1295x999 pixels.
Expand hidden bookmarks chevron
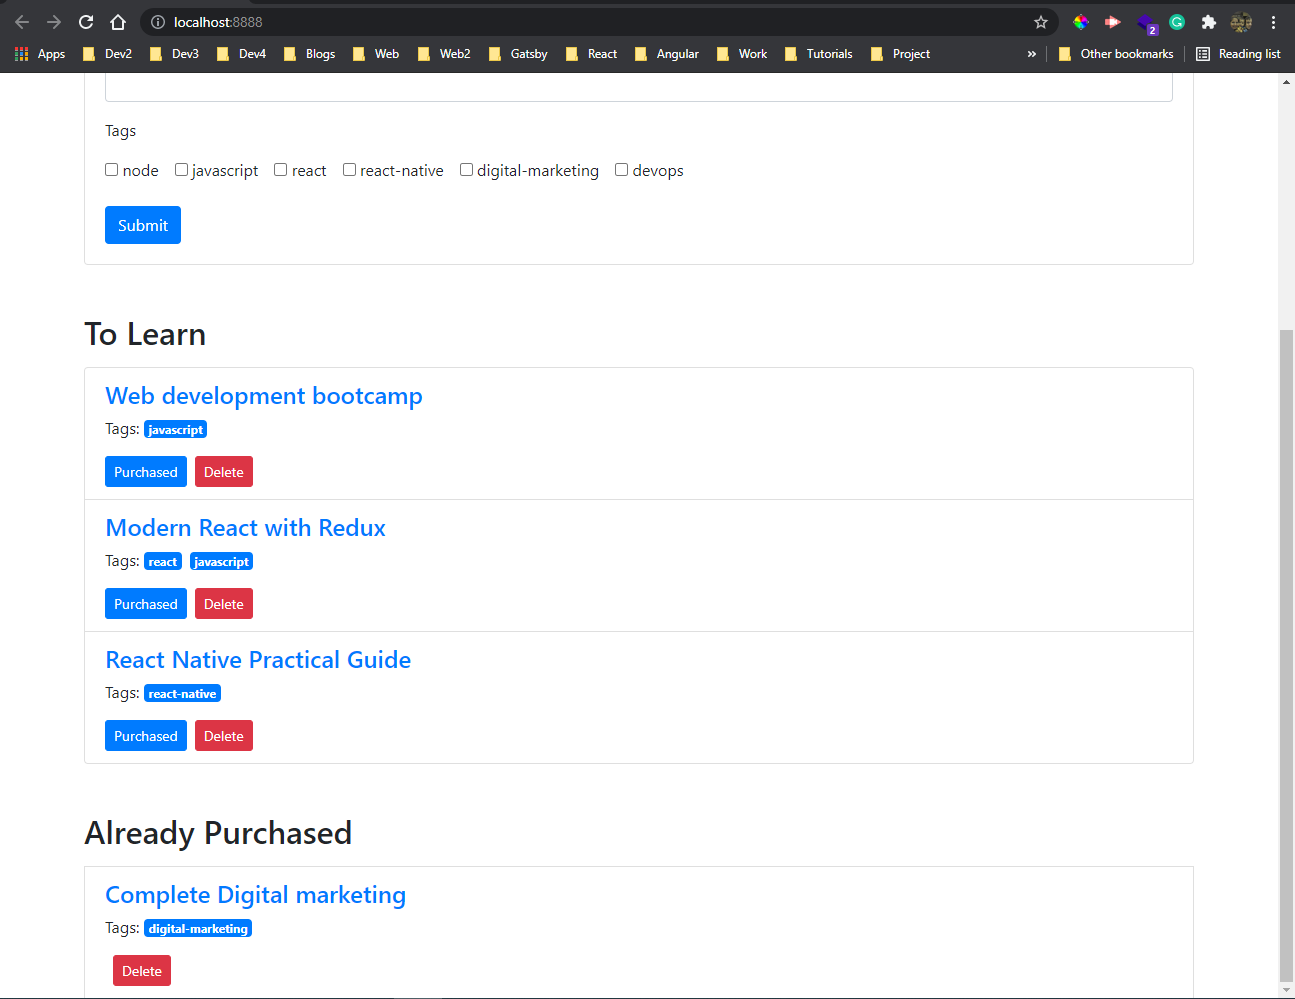[1032, 54]
